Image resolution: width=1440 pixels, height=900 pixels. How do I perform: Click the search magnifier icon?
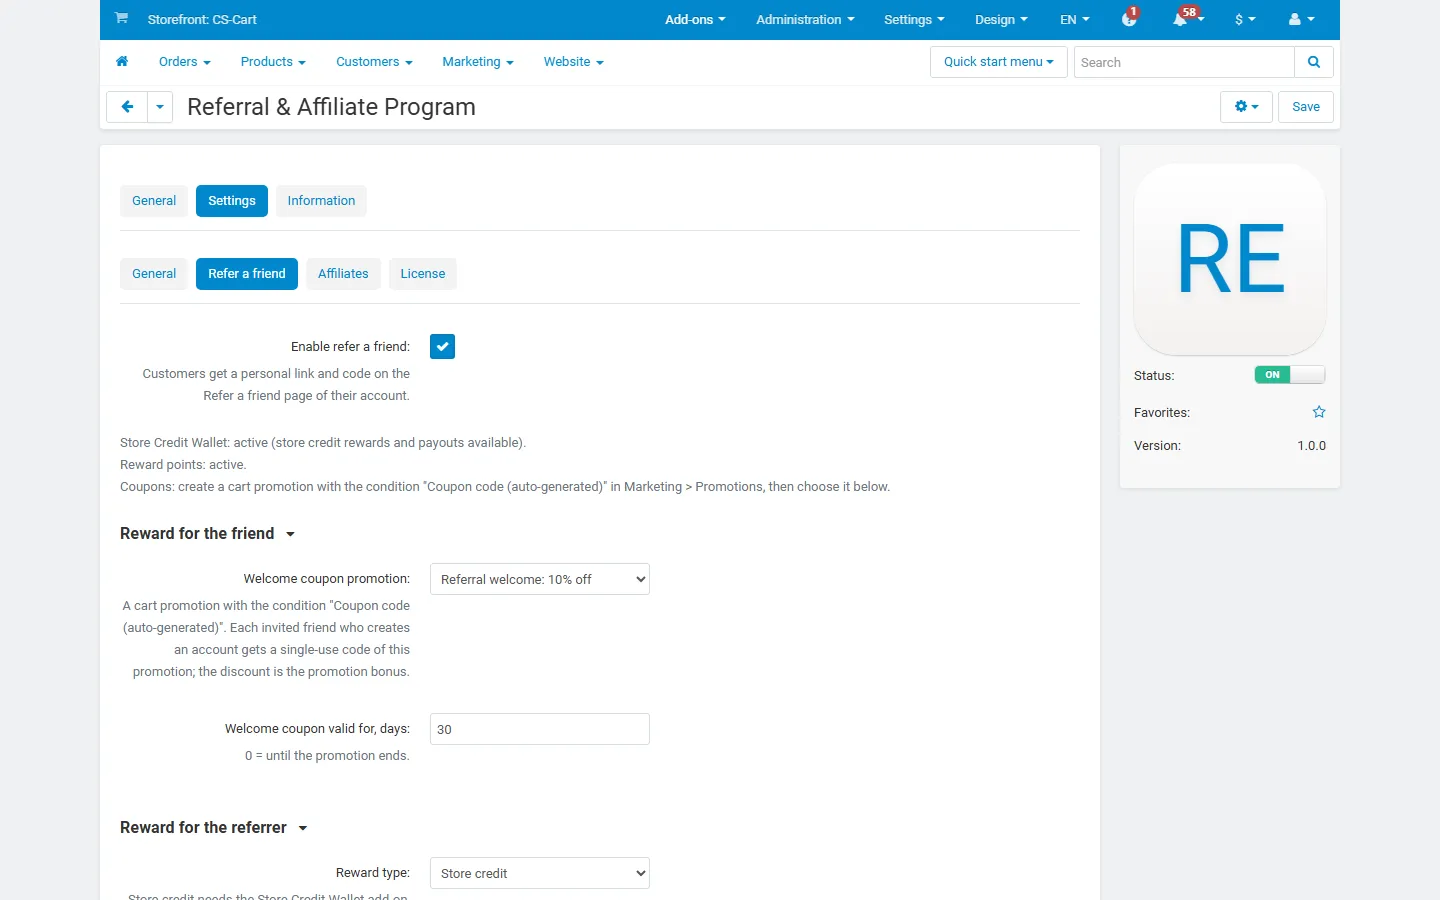tap(1314, 62)
